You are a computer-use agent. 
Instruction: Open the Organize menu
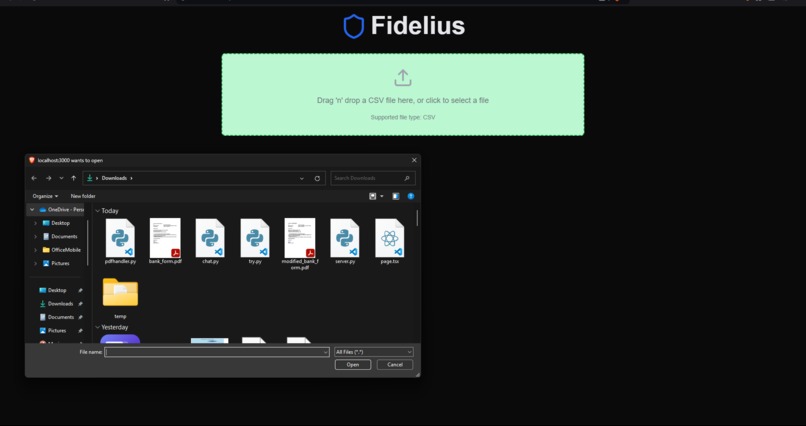coord(45,196)
